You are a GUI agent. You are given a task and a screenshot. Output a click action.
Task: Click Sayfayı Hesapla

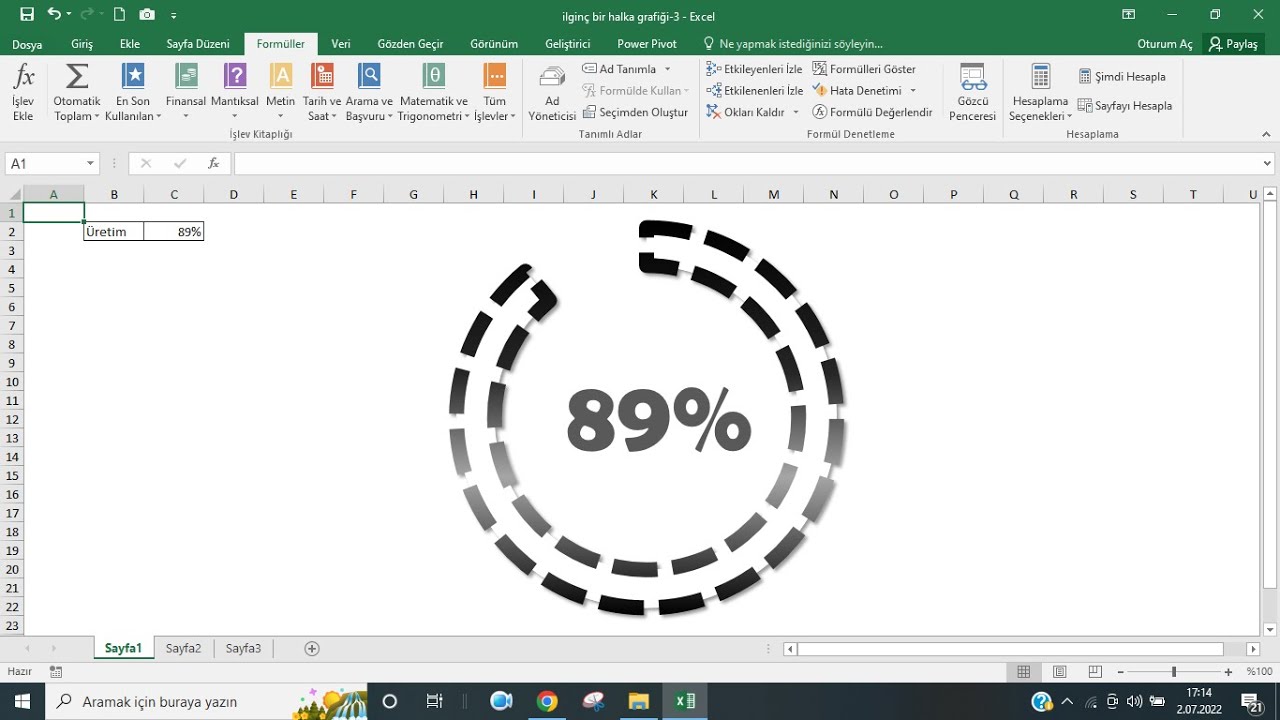coord(1125,105)
